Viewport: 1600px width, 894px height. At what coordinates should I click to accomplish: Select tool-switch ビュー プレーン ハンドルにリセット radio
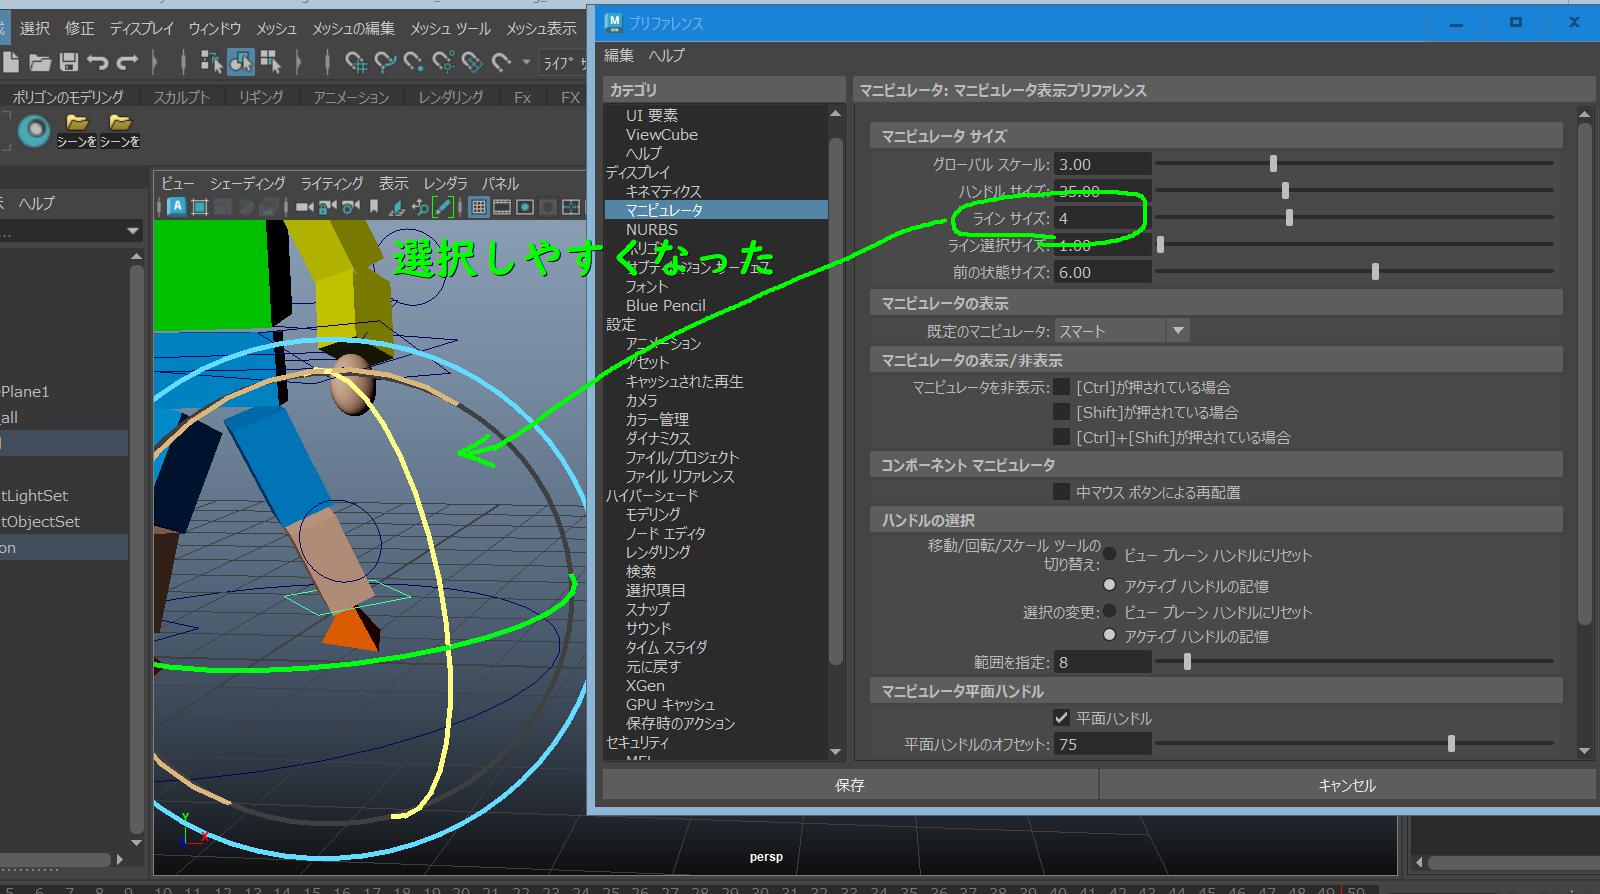pyautogui.click(x=1110, y=554)
